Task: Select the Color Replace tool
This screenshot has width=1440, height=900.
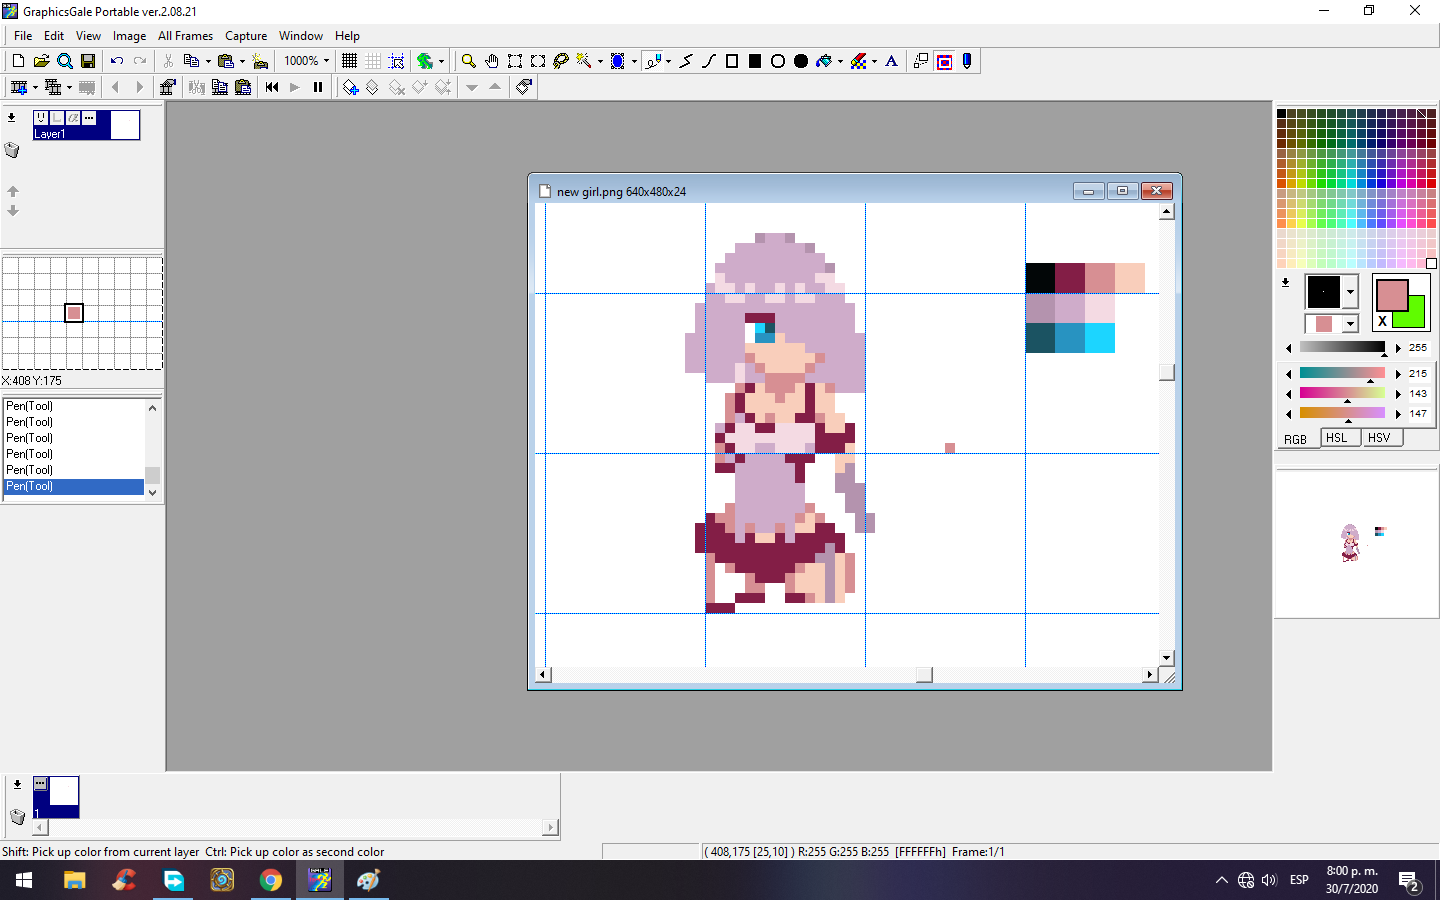Action: [x=858, y=61]
